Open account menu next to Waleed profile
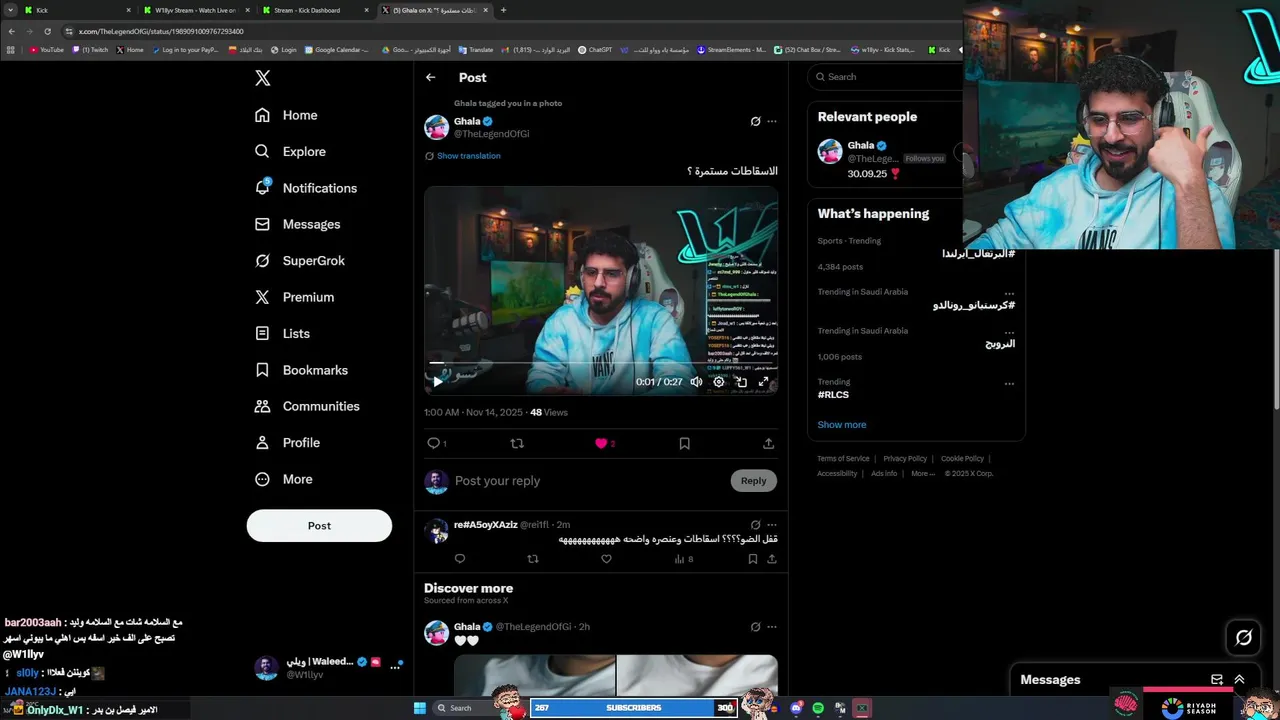Image resolution: width=1280 pixels, height=720 pixels. click(395, 668)
